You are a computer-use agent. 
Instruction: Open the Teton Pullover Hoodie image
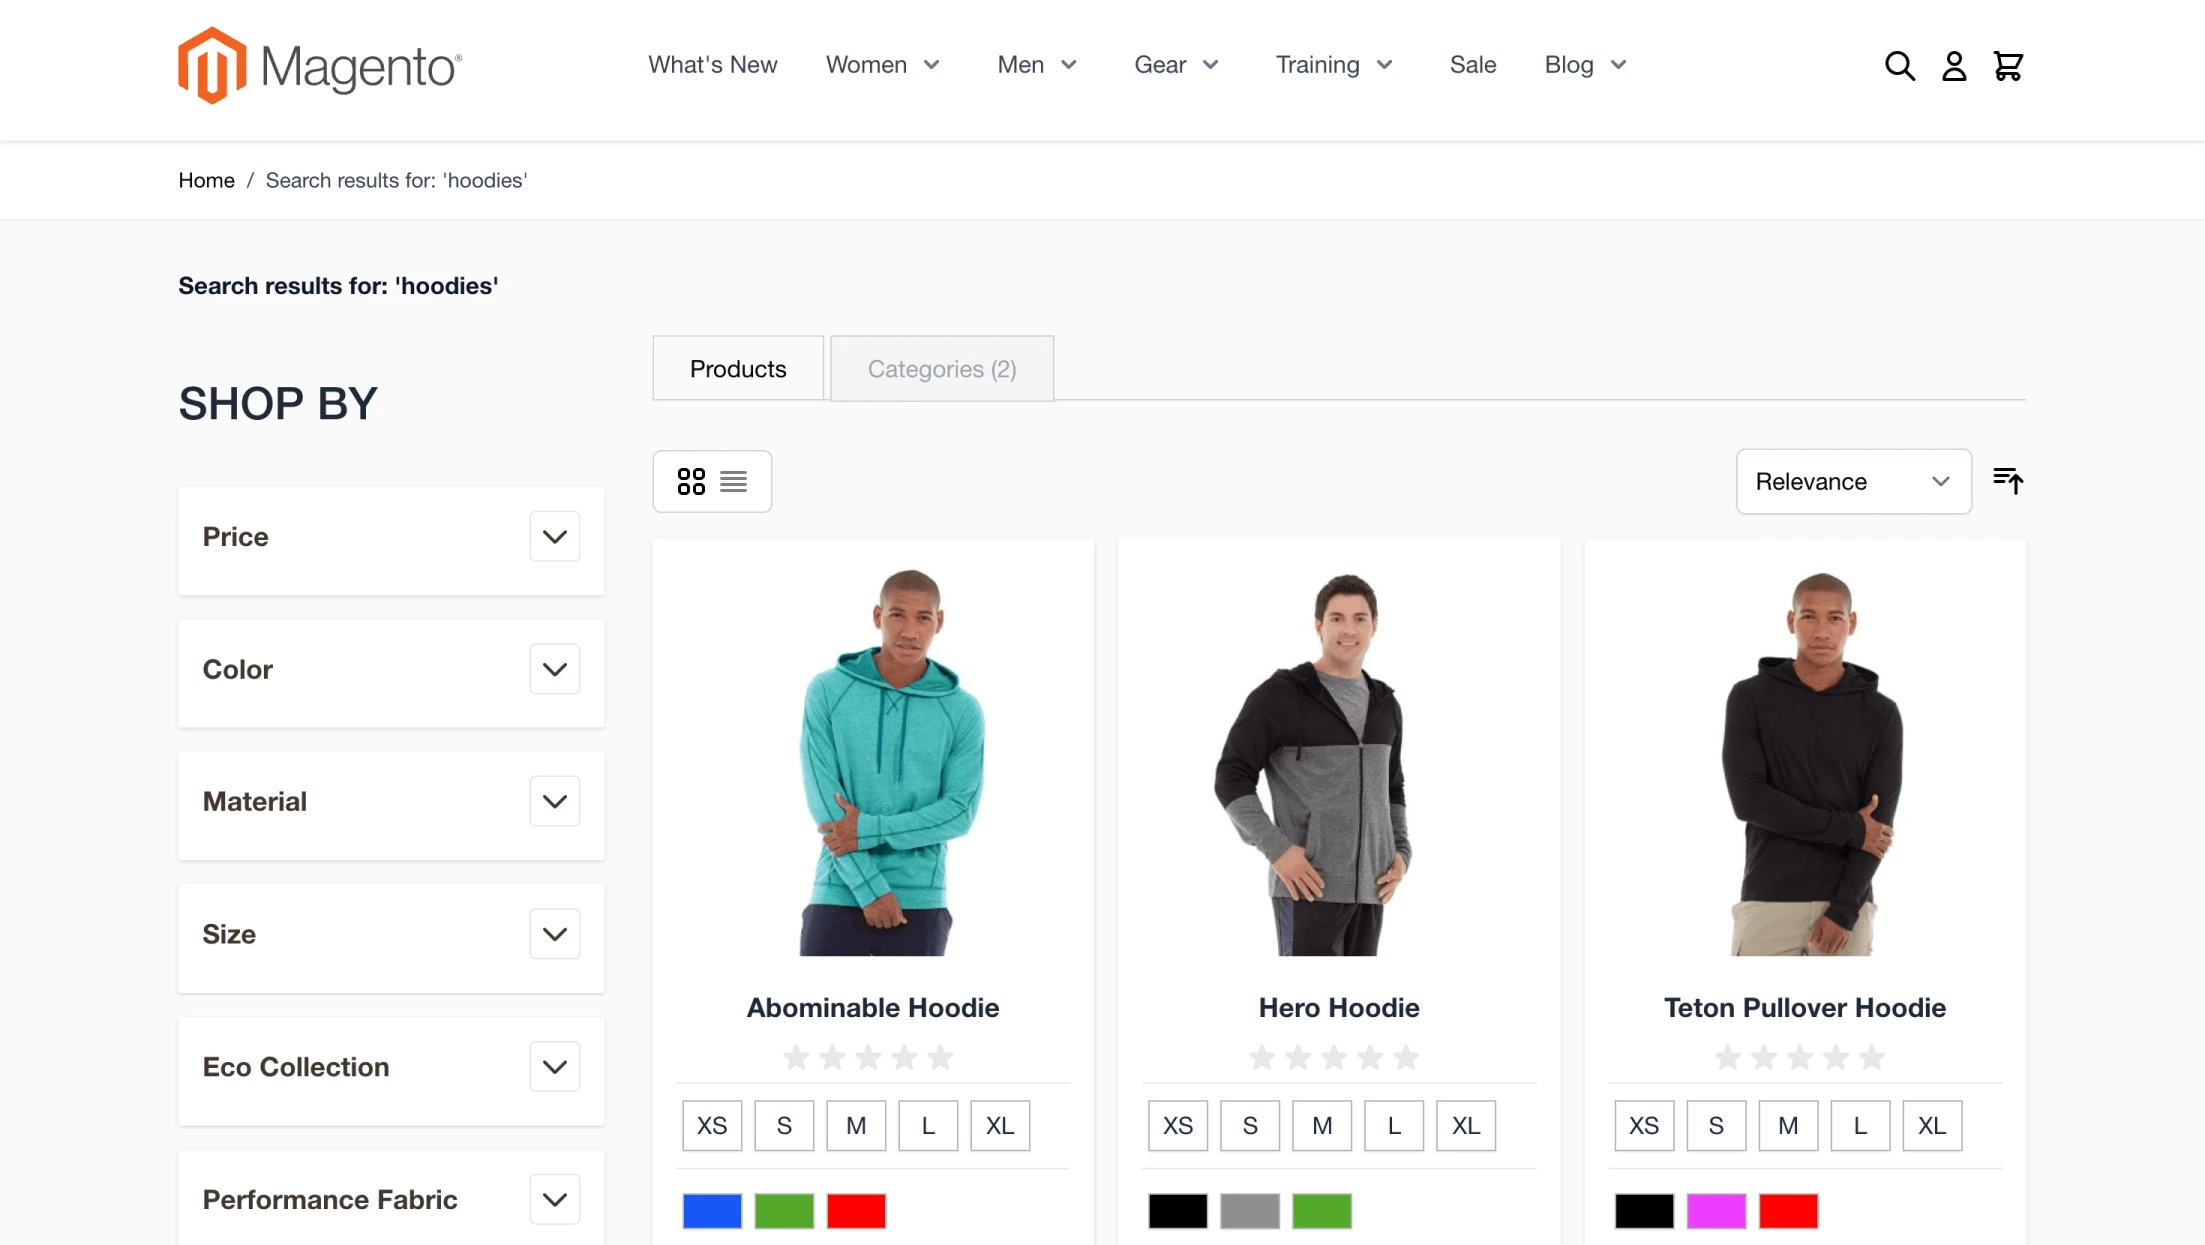click(1805, 762)
